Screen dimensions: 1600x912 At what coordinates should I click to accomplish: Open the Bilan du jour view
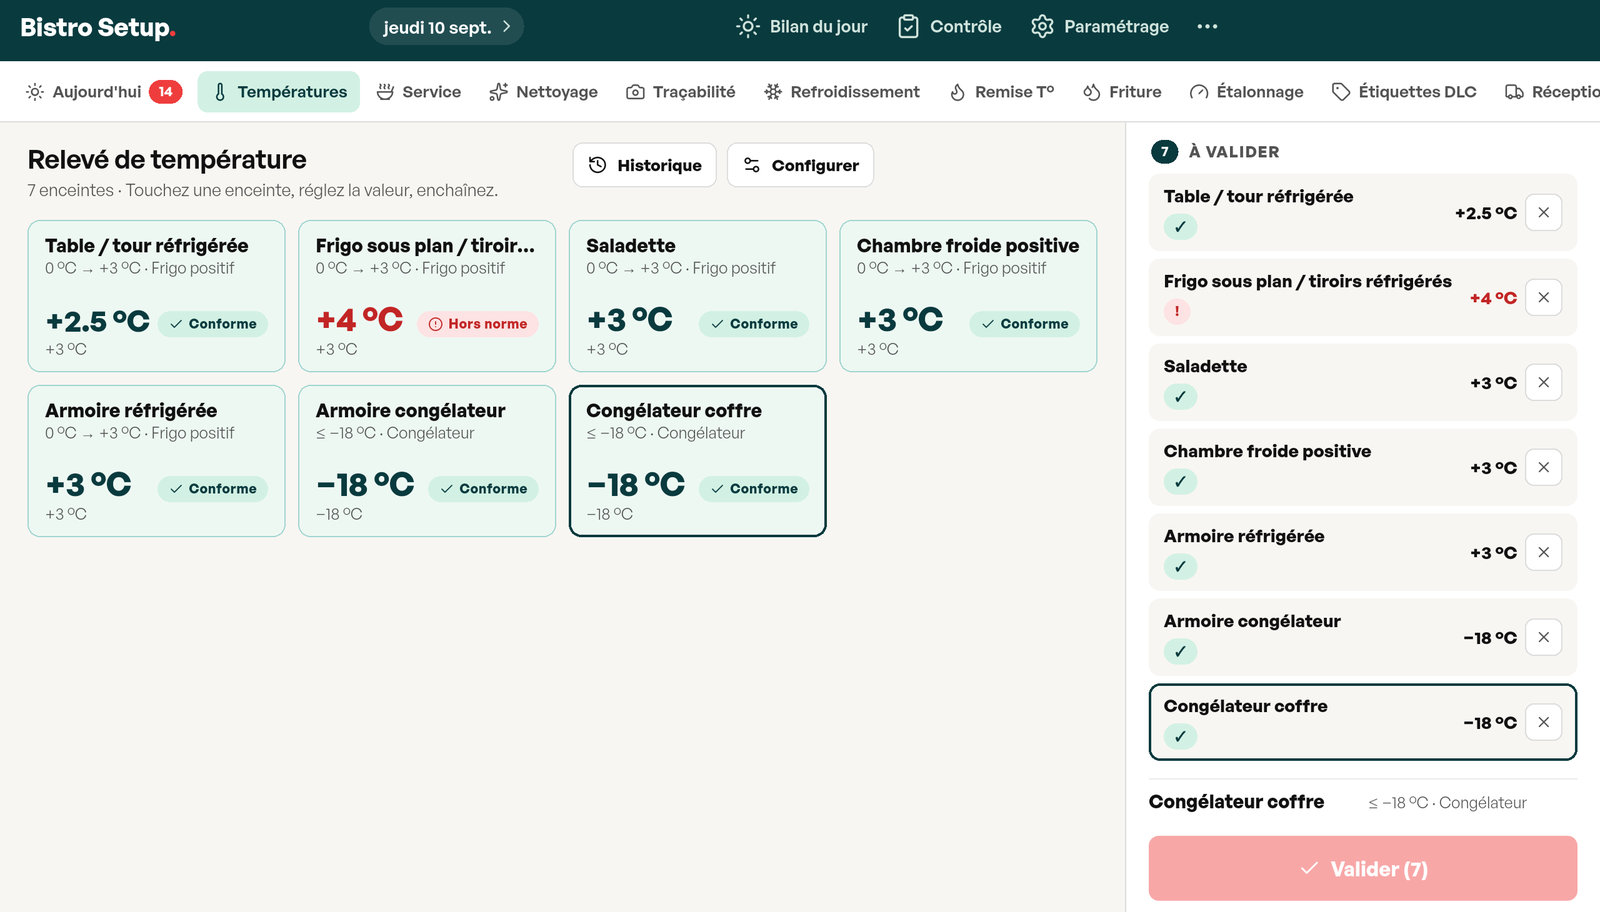coord(802,27)
